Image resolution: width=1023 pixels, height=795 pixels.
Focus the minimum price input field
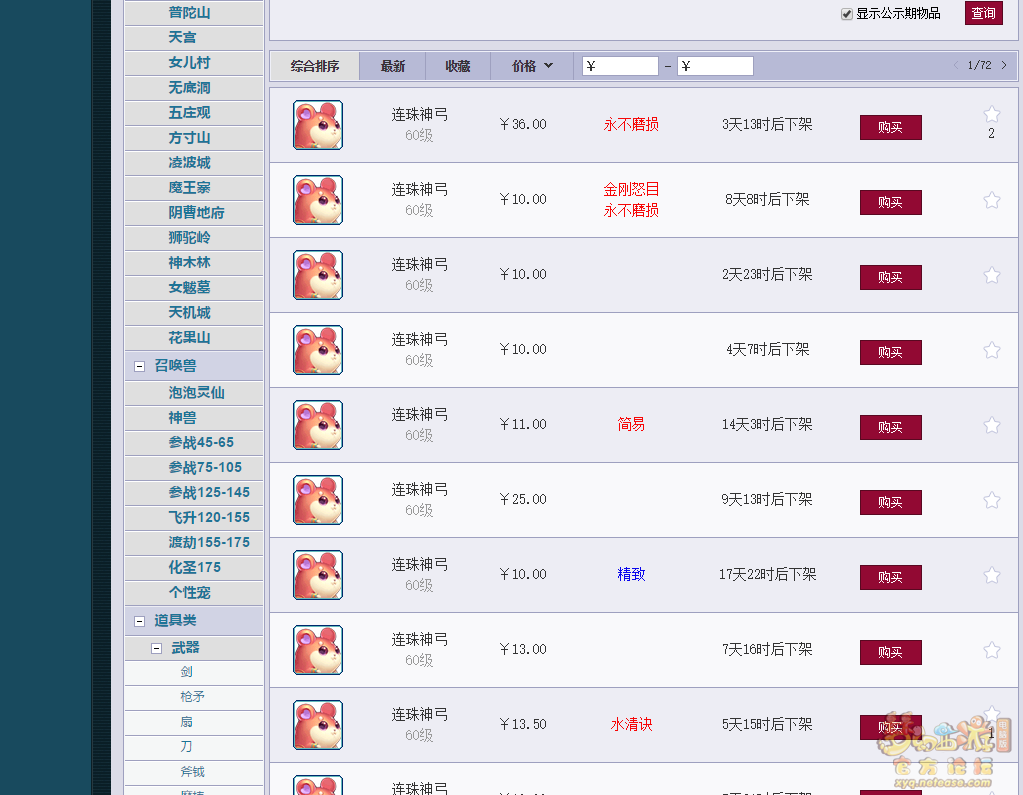point(620,66)
